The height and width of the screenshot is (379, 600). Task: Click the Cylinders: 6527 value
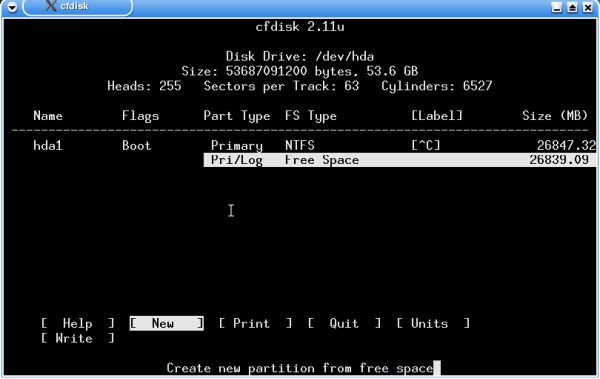point(437,86)
